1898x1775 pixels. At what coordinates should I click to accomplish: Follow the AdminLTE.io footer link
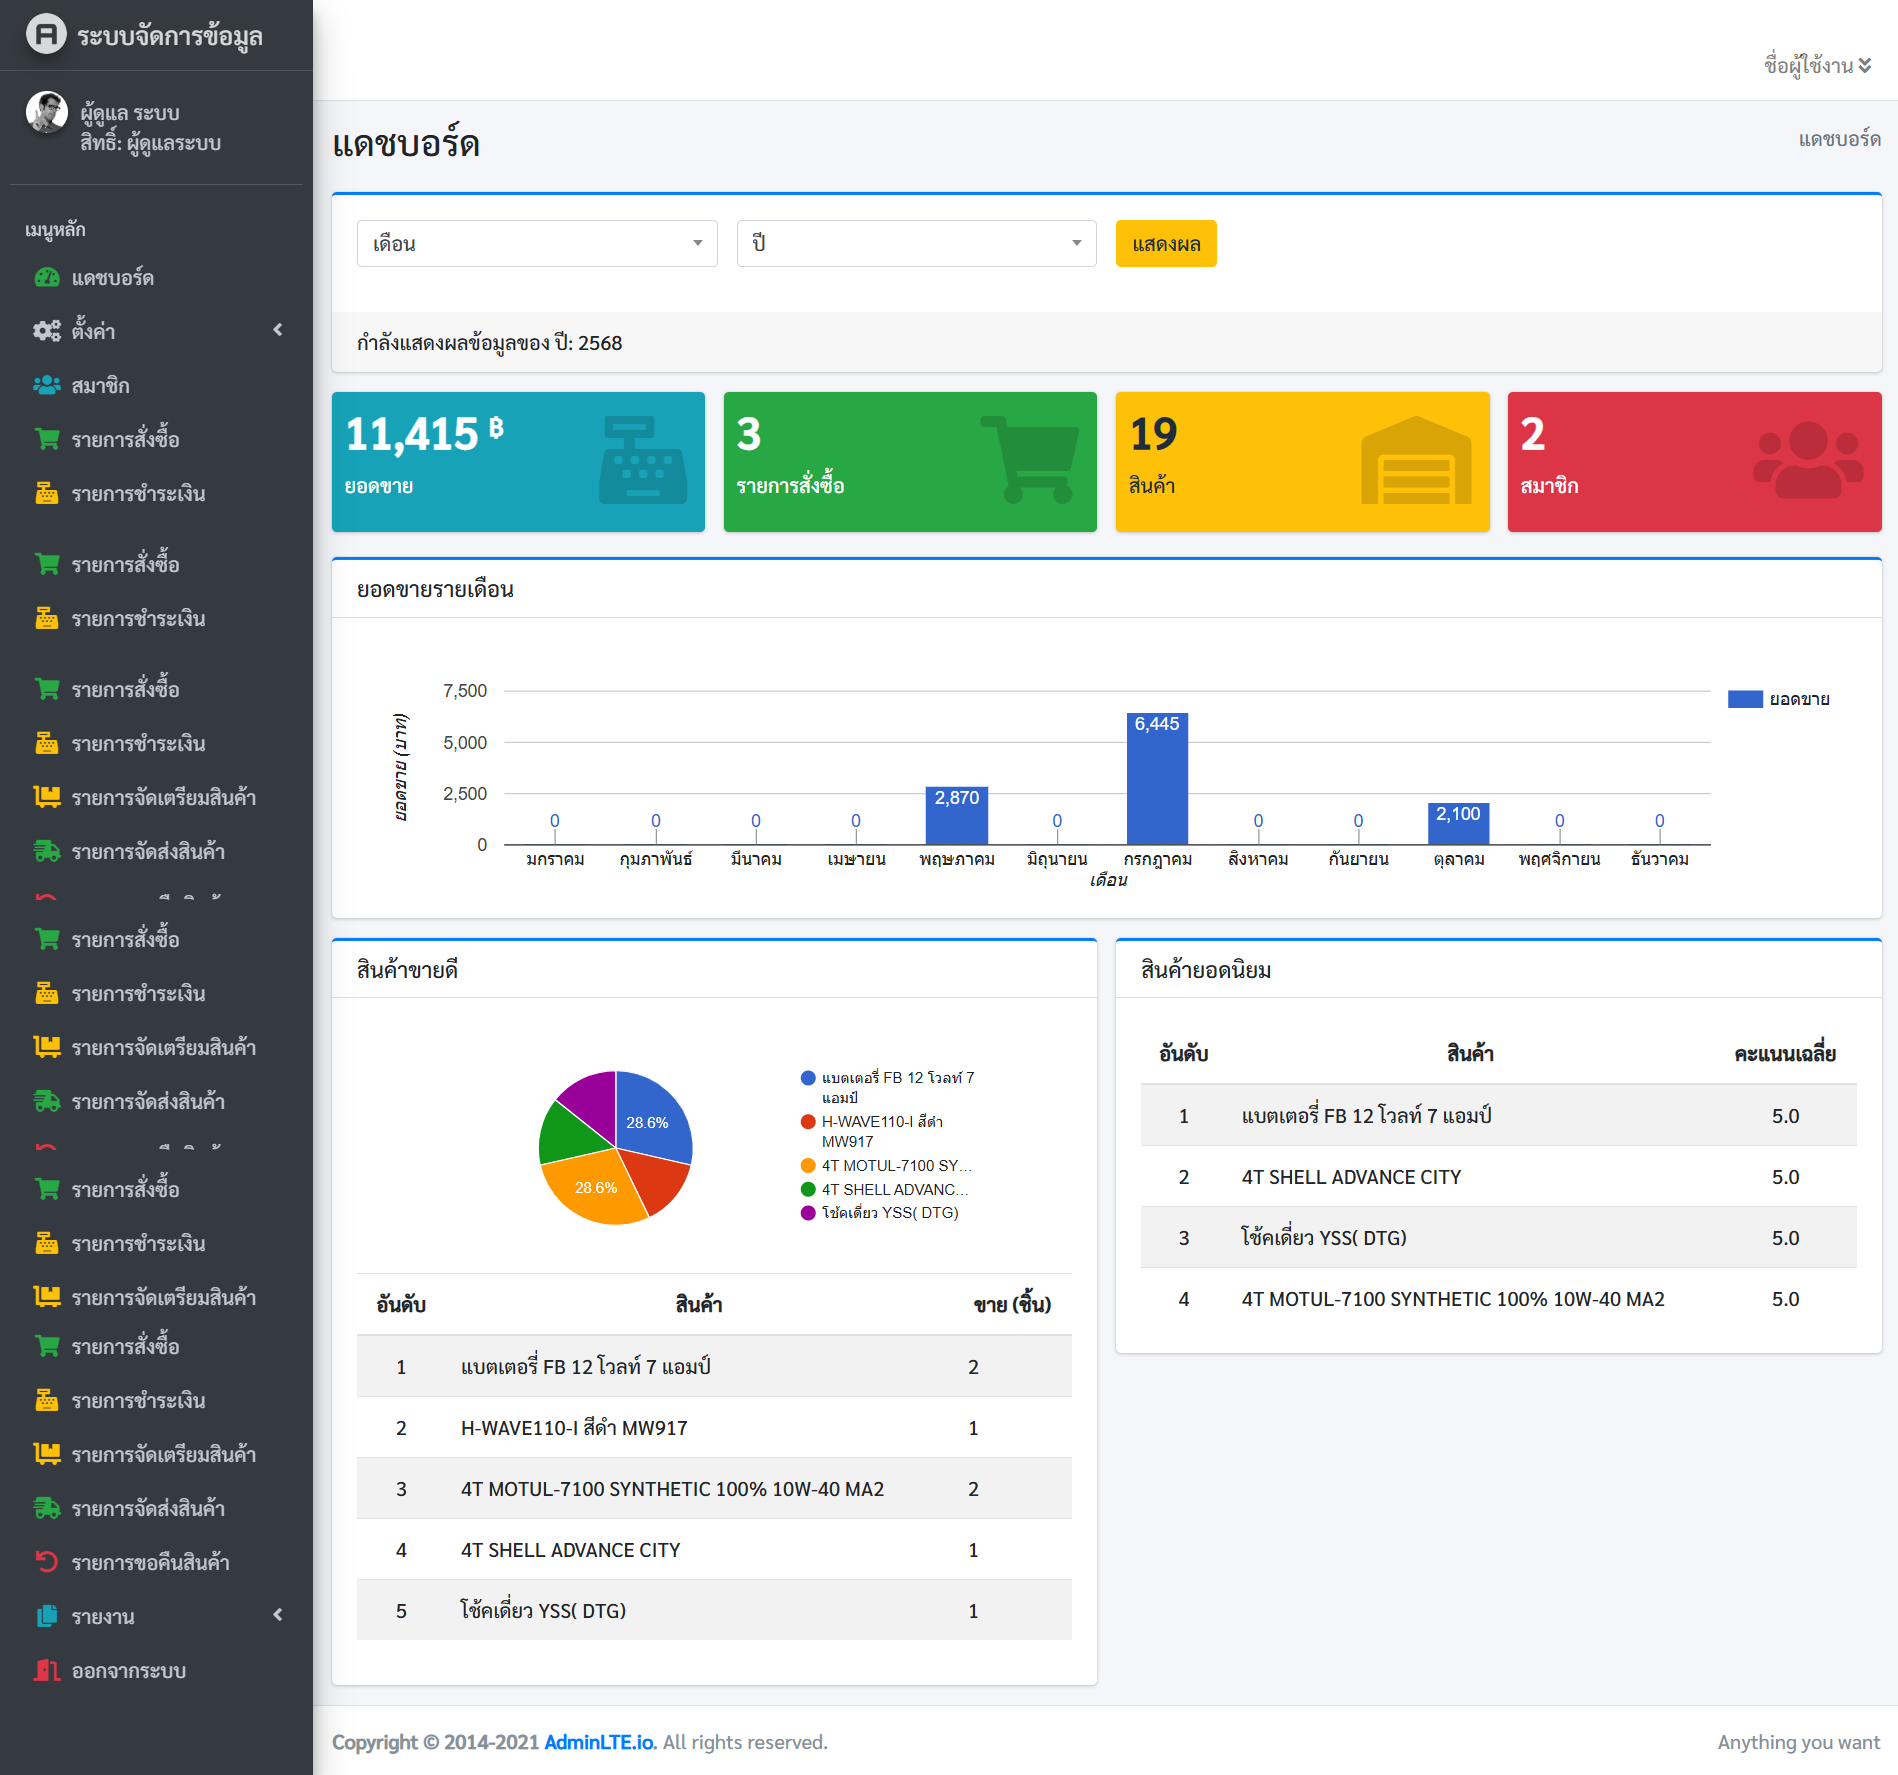[x=599, y=1742]
